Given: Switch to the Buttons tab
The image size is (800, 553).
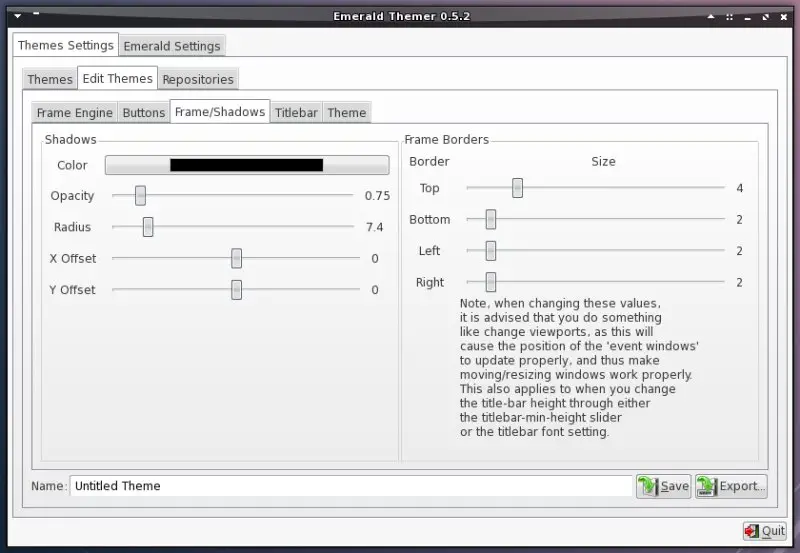Looking at the screenshot, I should click(x=144, y=113).
